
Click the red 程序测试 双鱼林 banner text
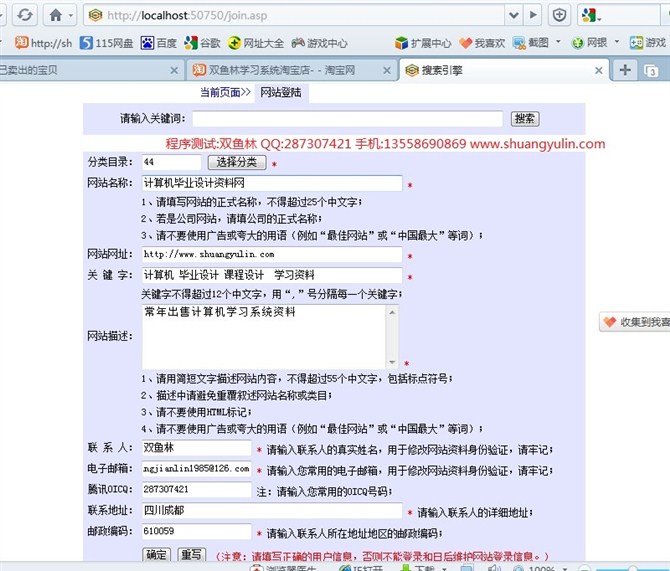(x=385, y=144)
